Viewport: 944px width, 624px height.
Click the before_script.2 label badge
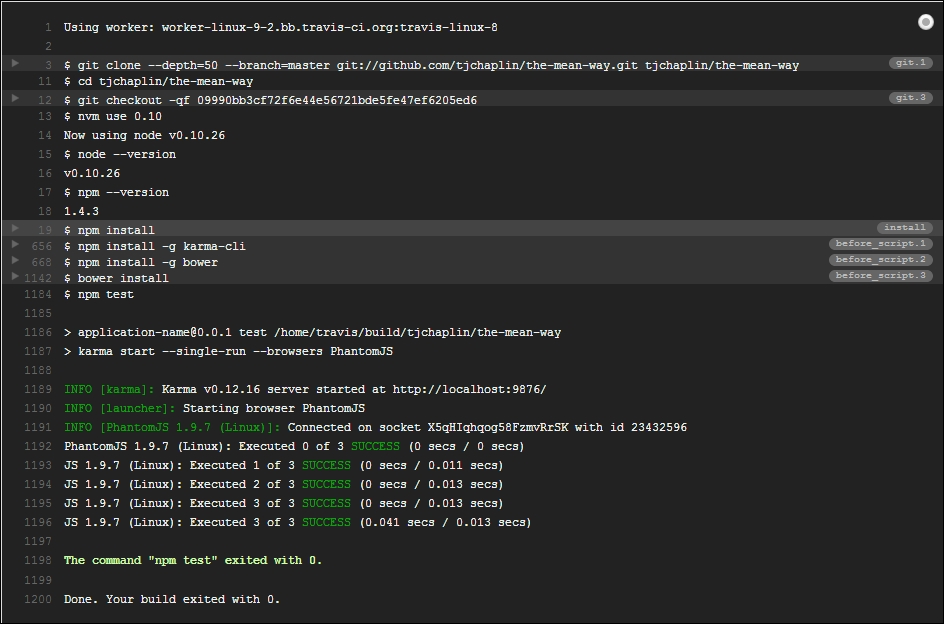click(880, 260)
